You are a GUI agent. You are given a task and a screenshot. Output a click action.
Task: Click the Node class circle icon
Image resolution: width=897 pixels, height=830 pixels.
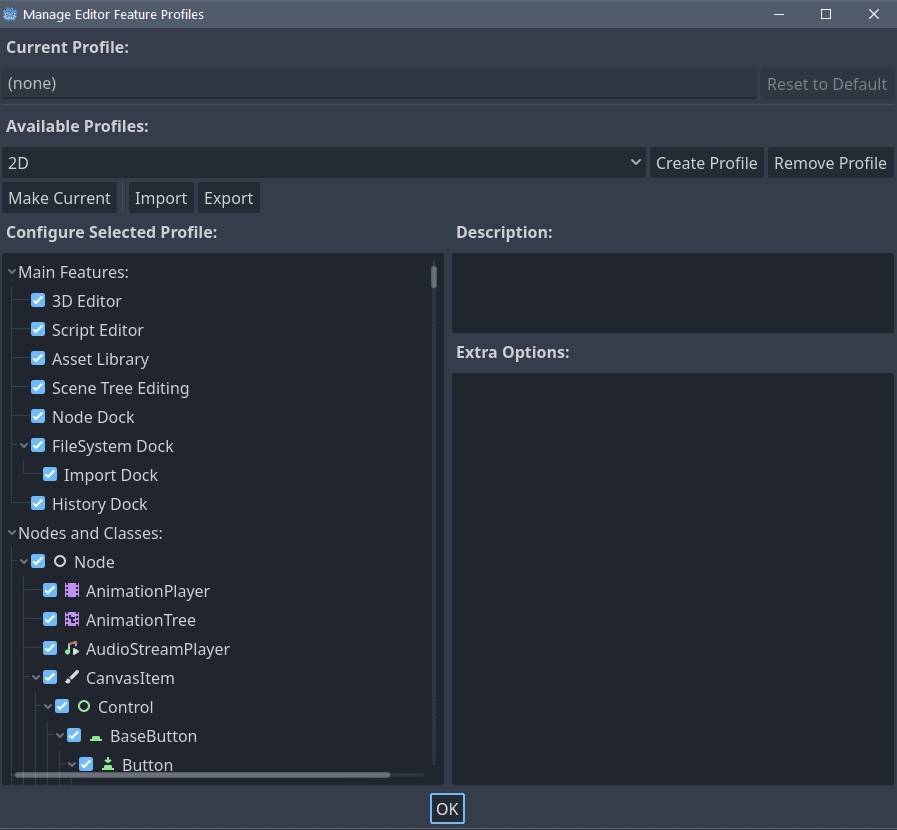(x=60, y=562)
